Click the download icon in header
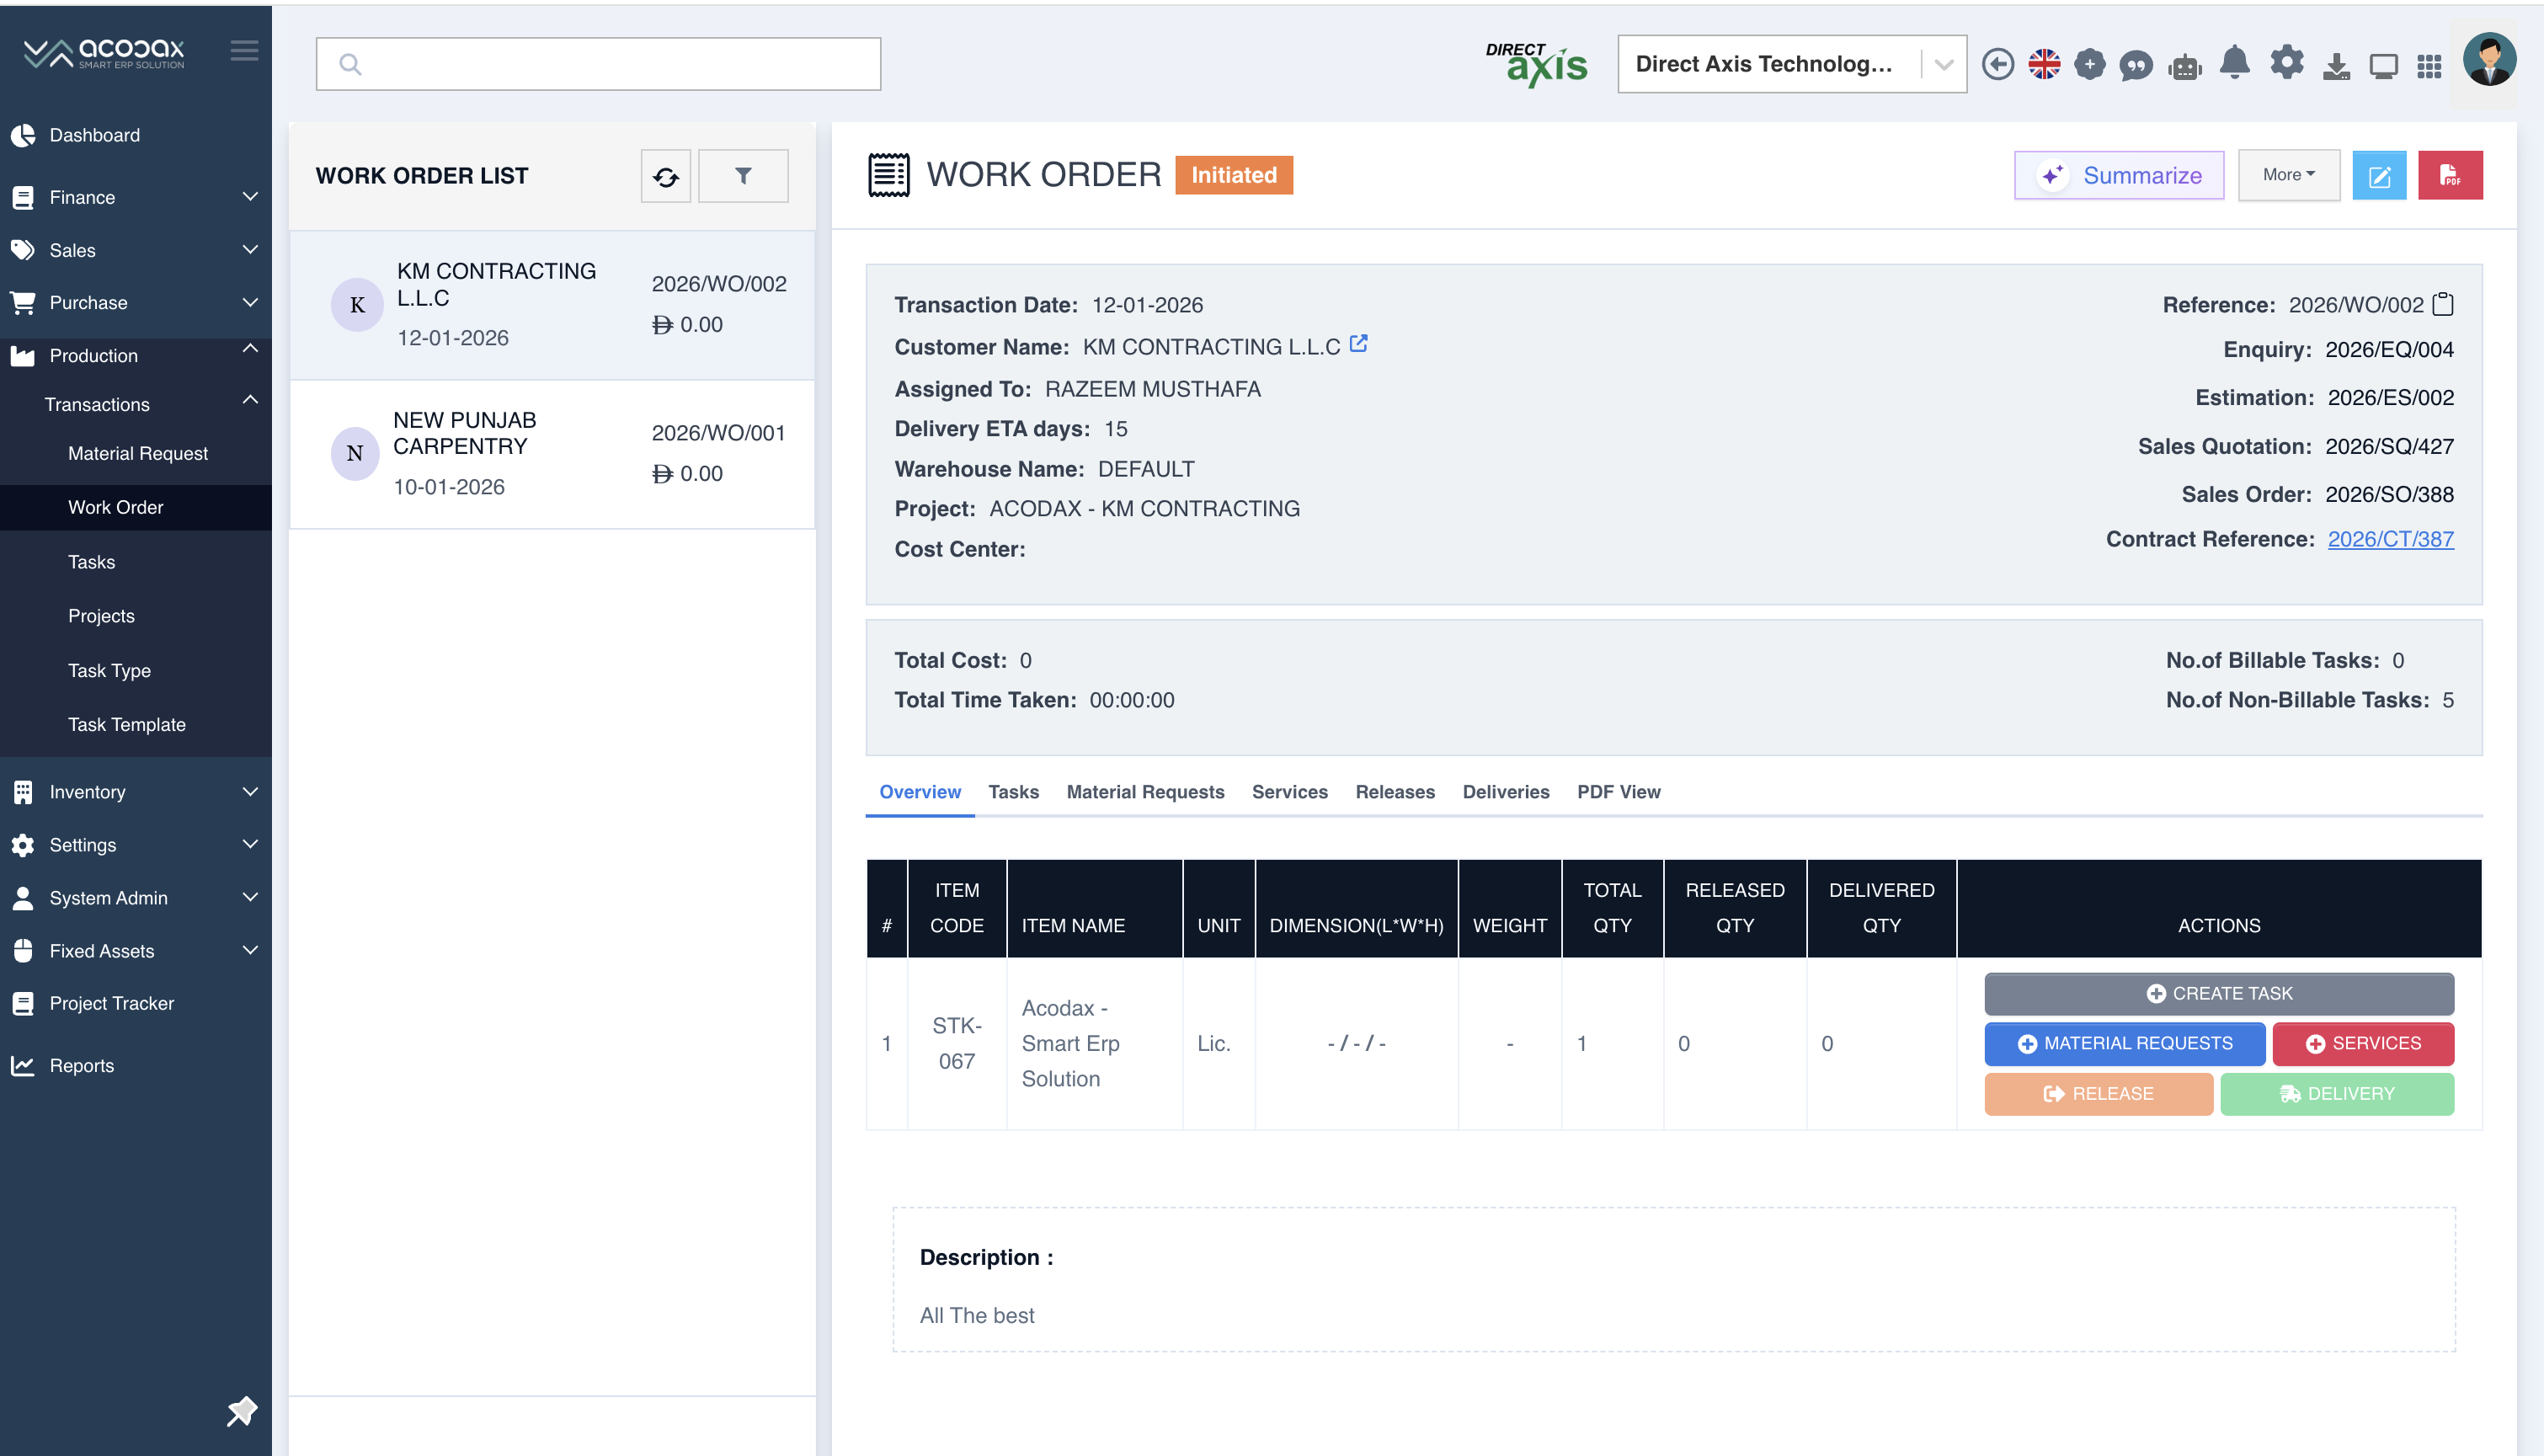This screenshot has width=2544, height=1456. (2337, 66)
